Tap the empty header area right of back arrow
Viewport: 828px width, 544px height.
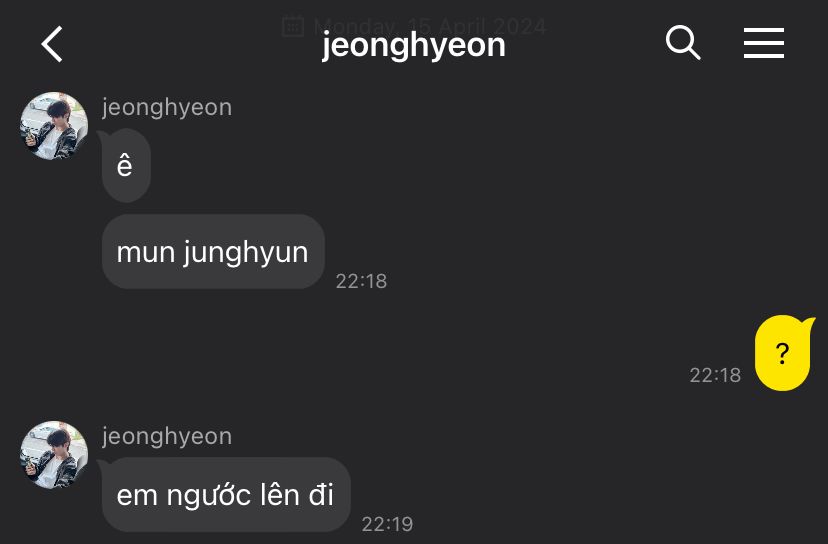185,45
